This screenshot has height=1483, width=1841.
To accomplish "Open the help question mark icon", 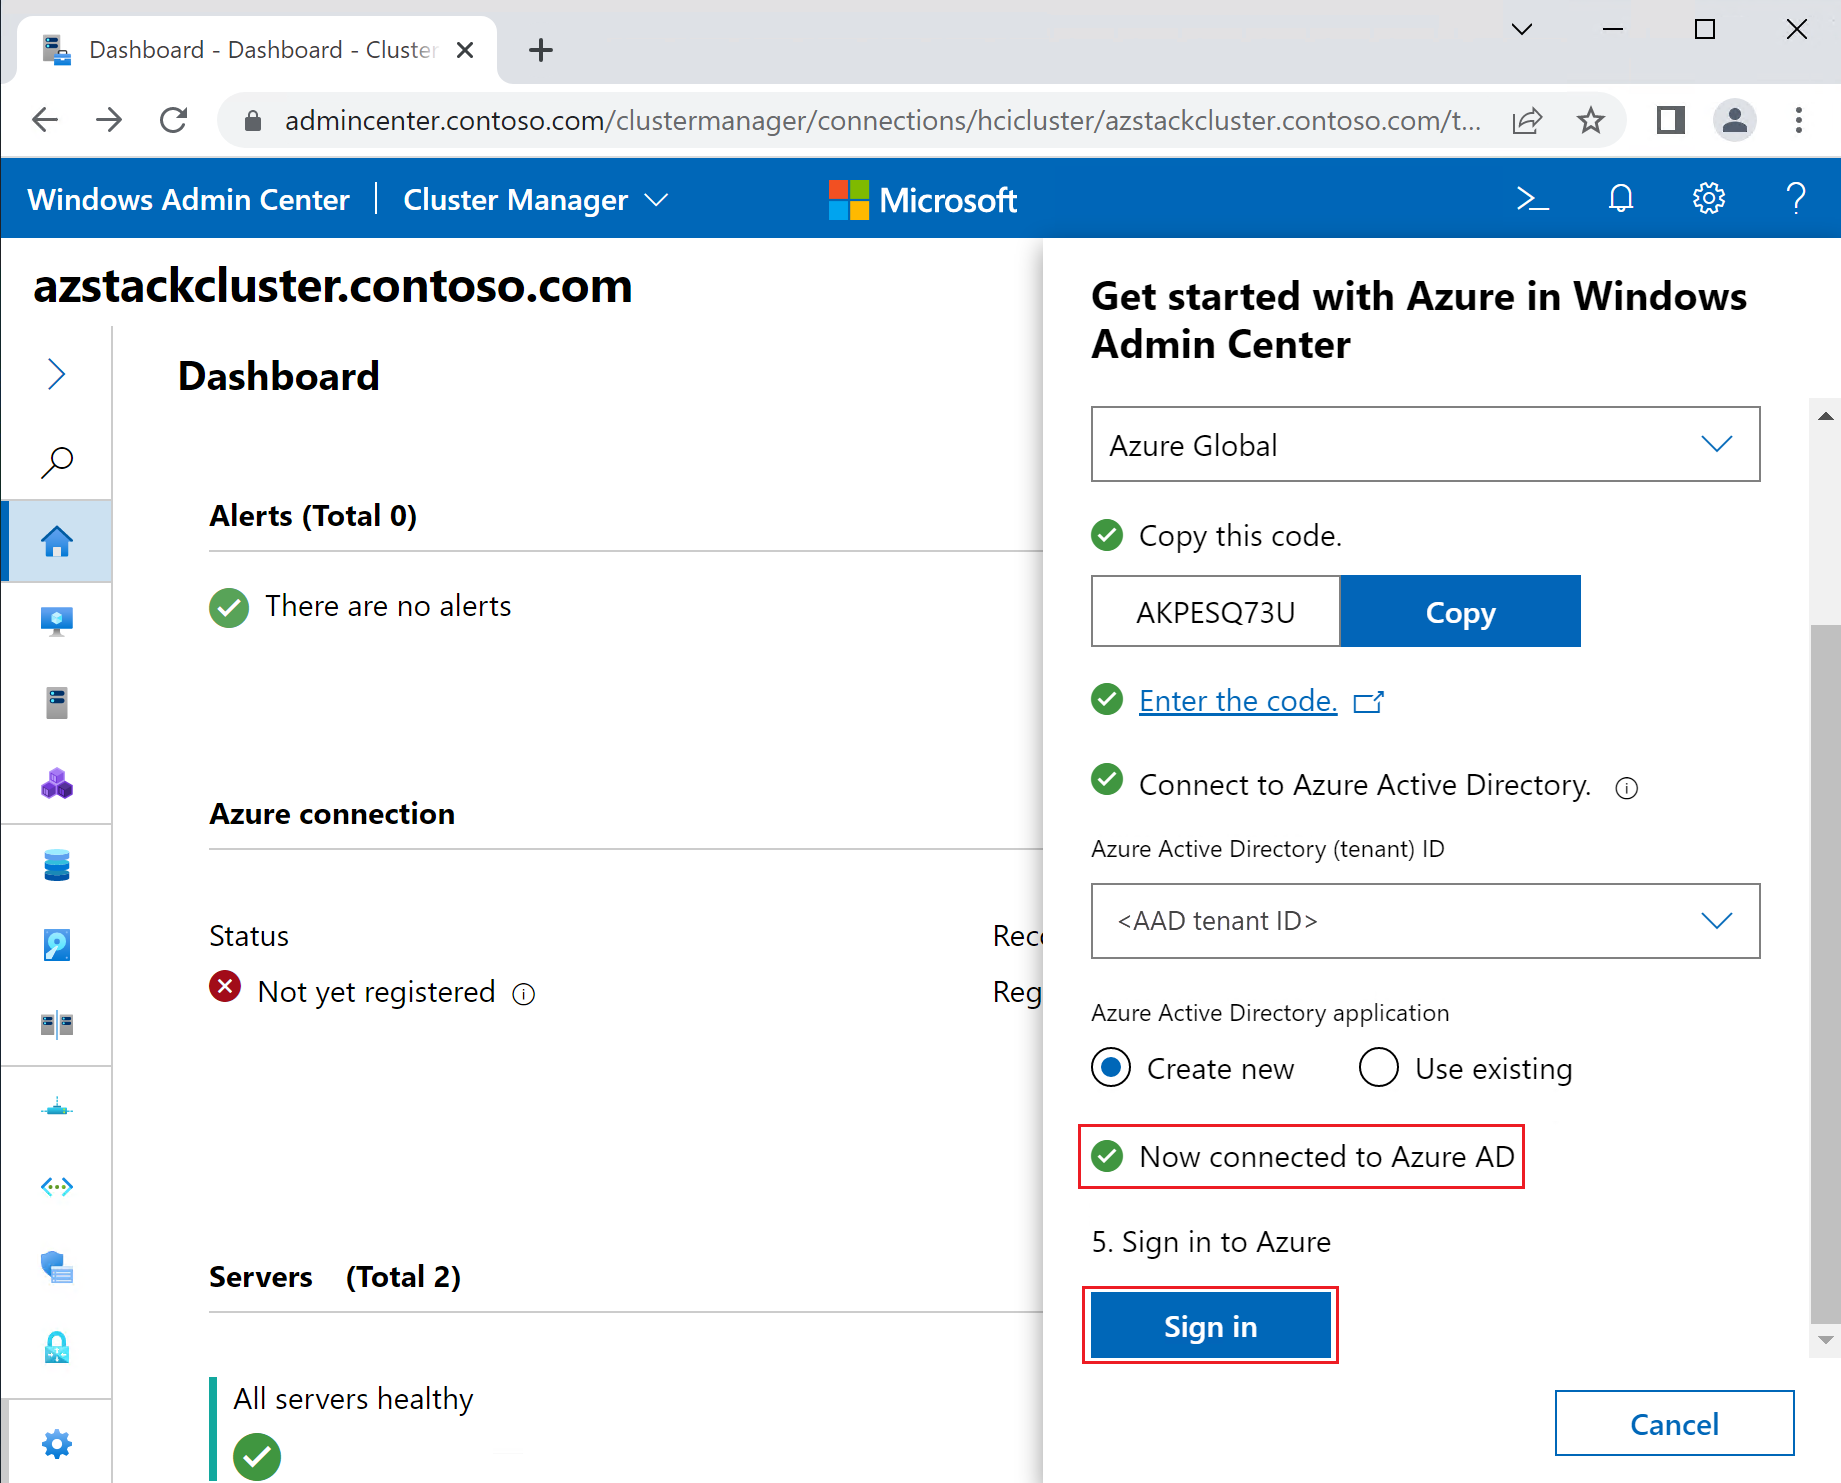I will point(1796,199).
